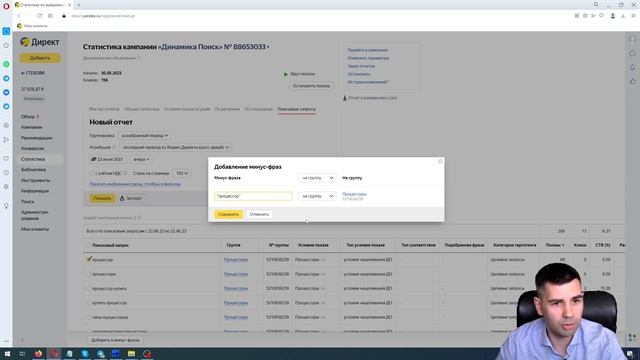This screenshot has height=360, width=640.
Task: Open Telegram in the Opera sidebar
Action: (6, 78)
